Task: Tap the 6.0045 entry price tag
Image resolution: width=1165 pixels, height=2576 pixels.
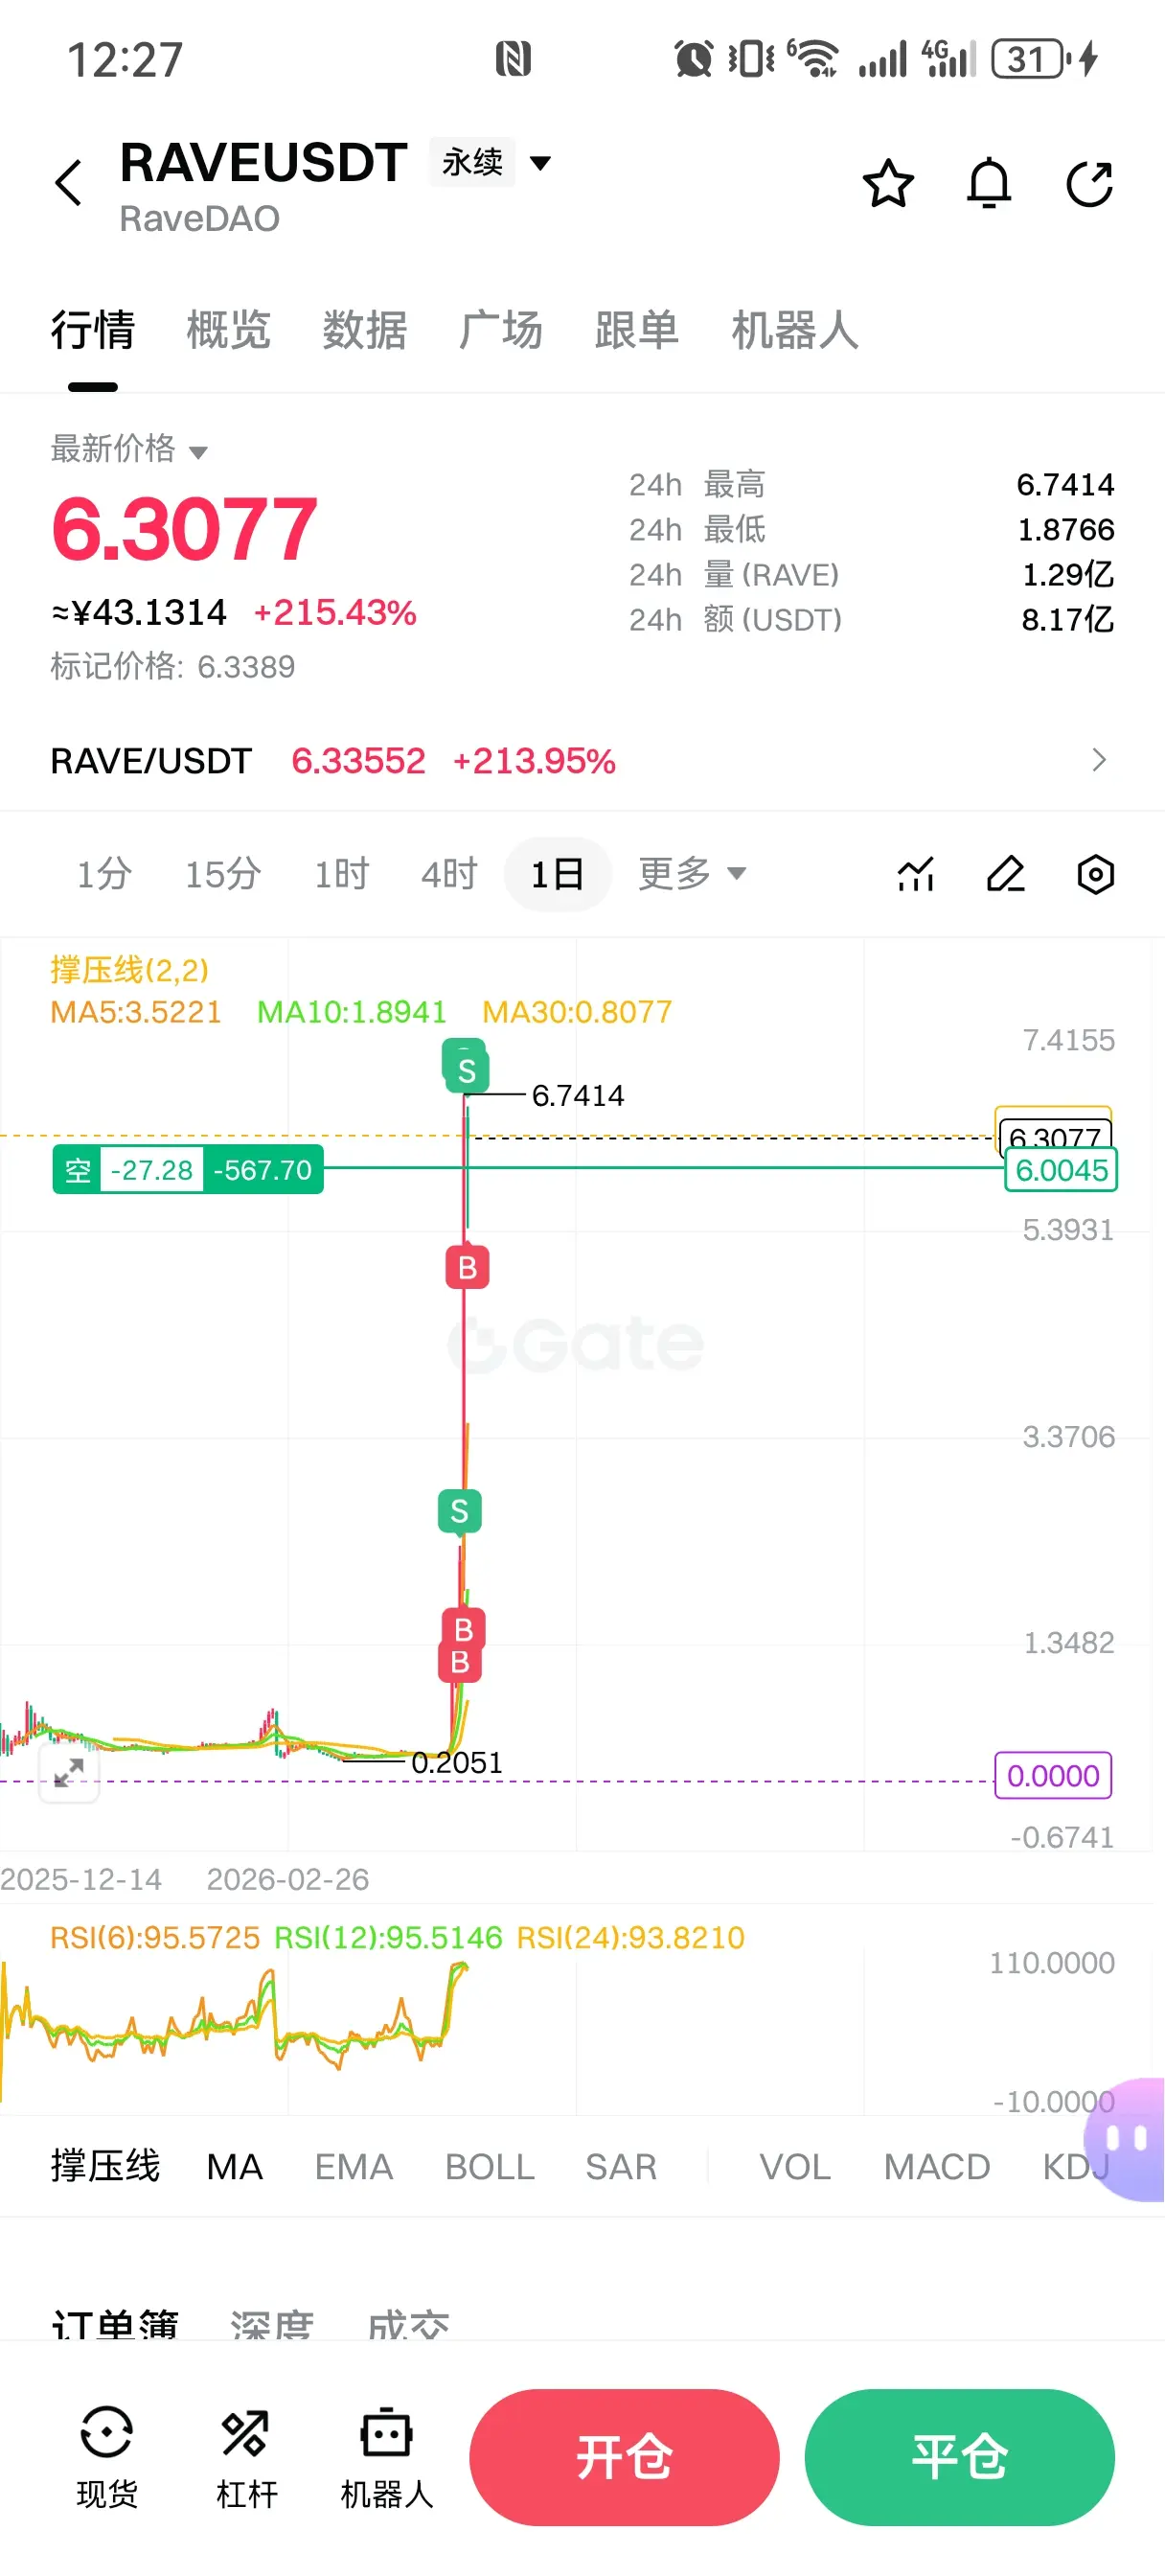Action: [1061, 1170]
